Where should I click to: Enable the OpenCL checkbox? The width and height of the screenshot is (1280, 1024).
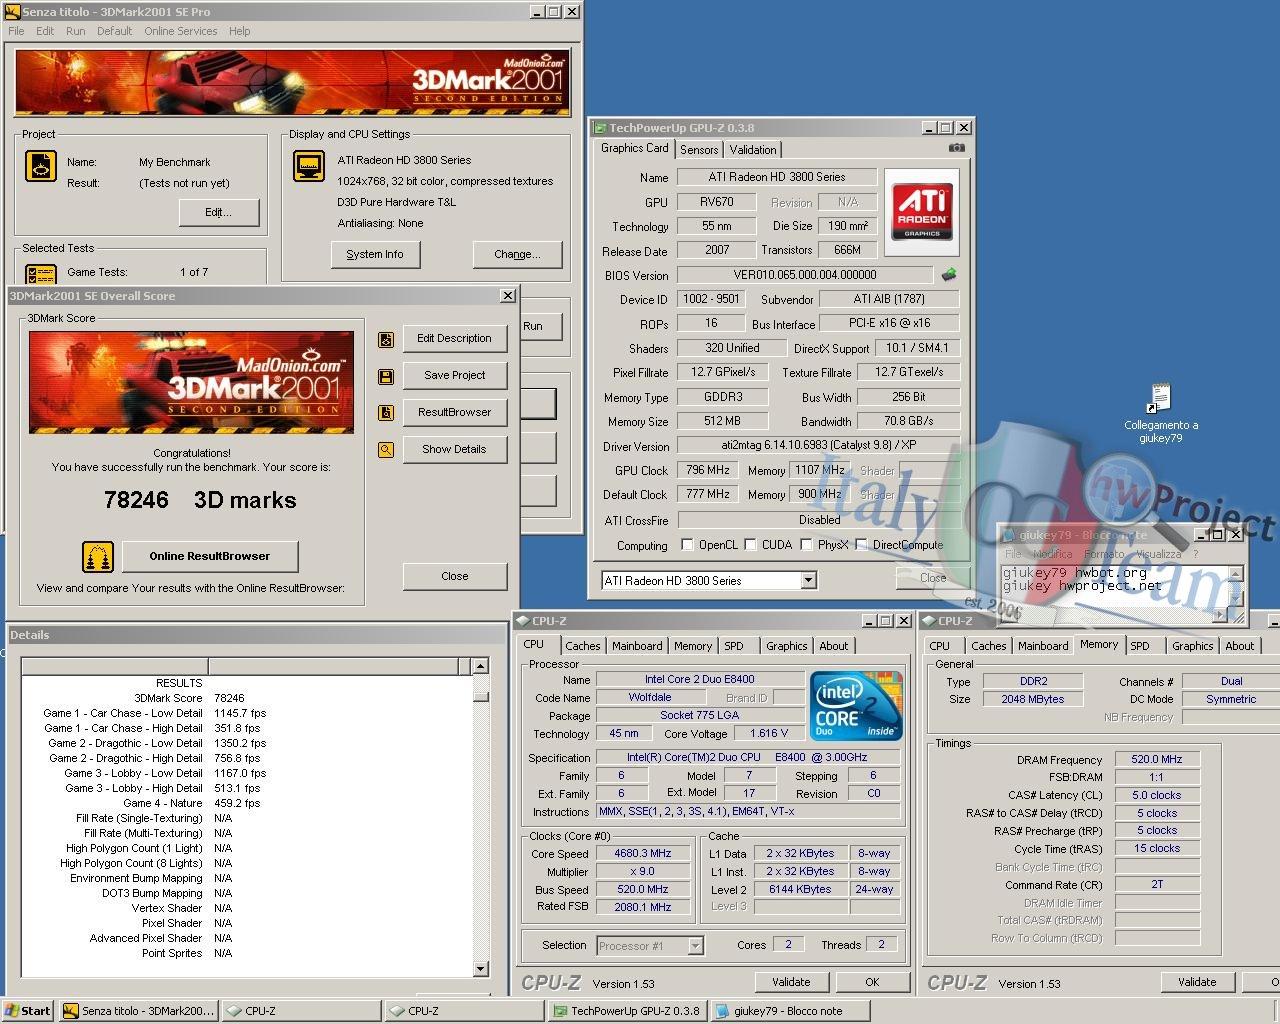click(687, 545)
